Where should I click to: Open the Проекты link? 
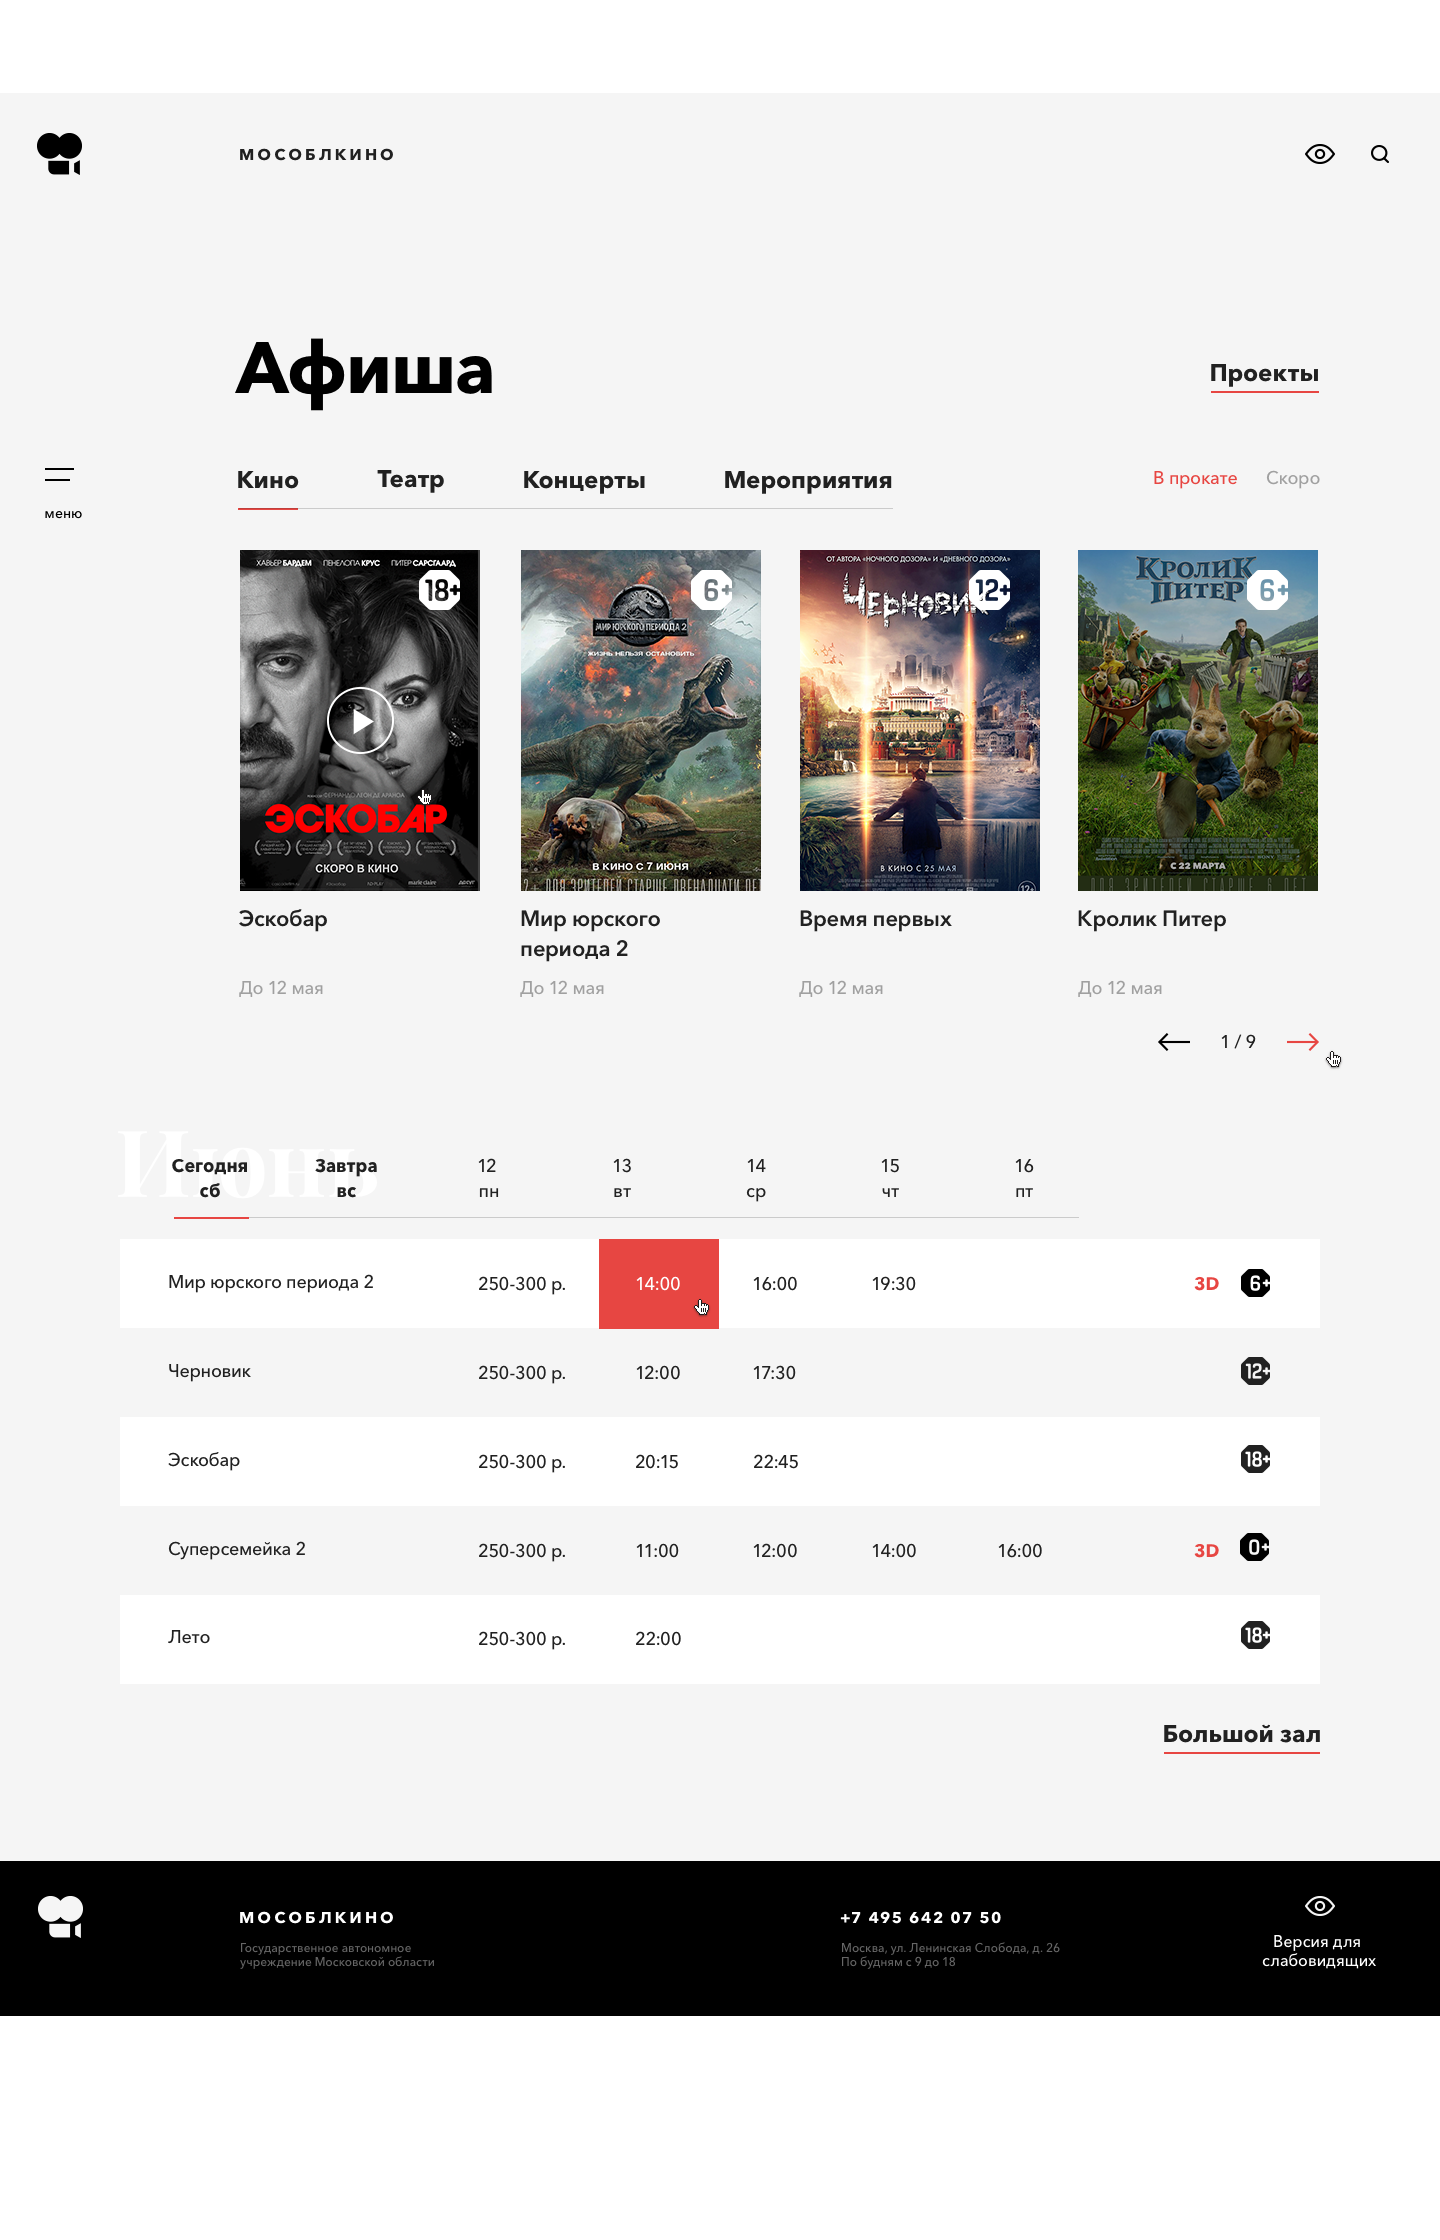click(x=1265, y=374)
